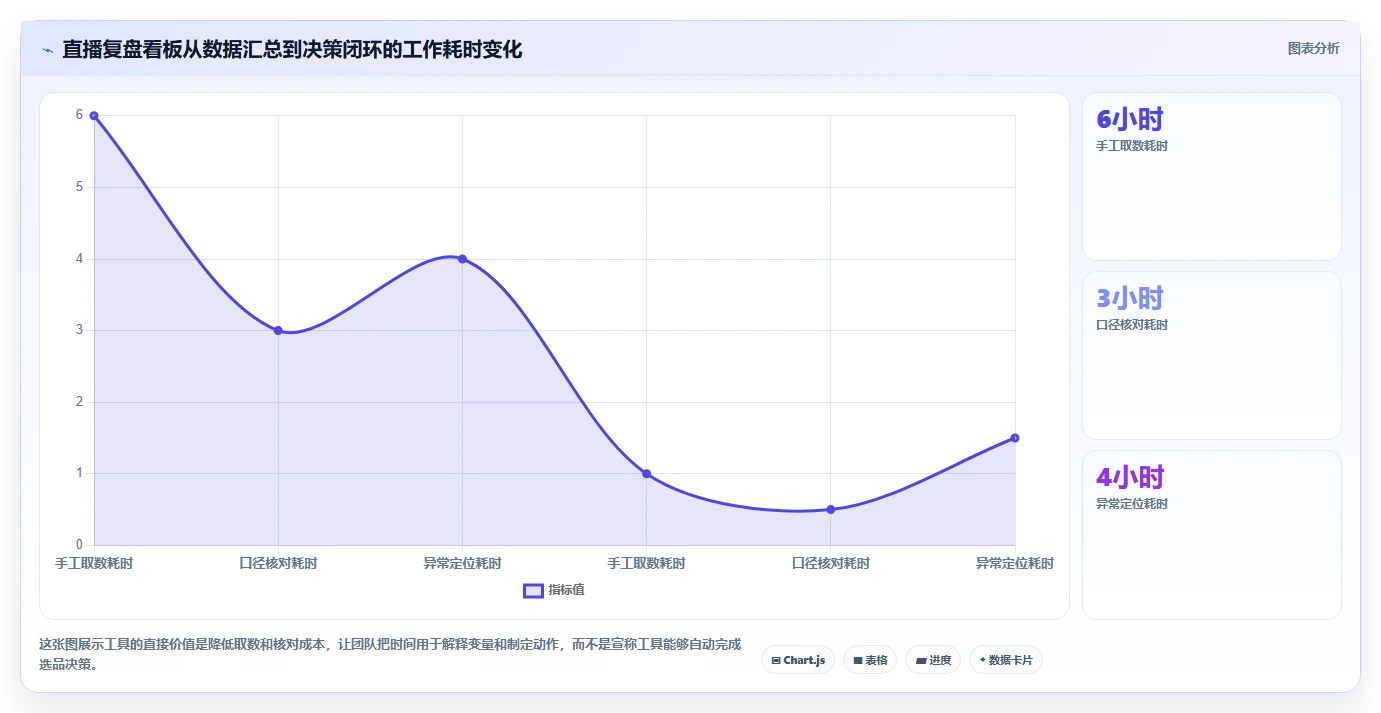The image size is (1381, 713).
Task: Click the square icon inside the 表格 tag
Action: coord(858,660)
